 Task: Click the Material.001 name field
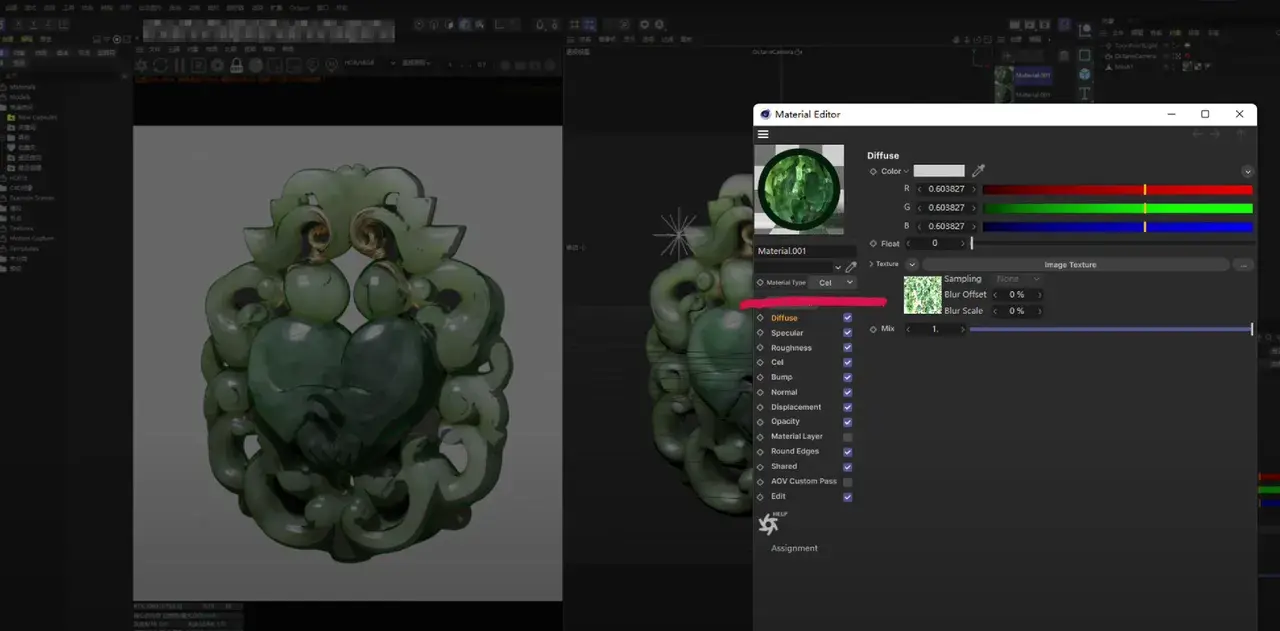tap(806, 250)
